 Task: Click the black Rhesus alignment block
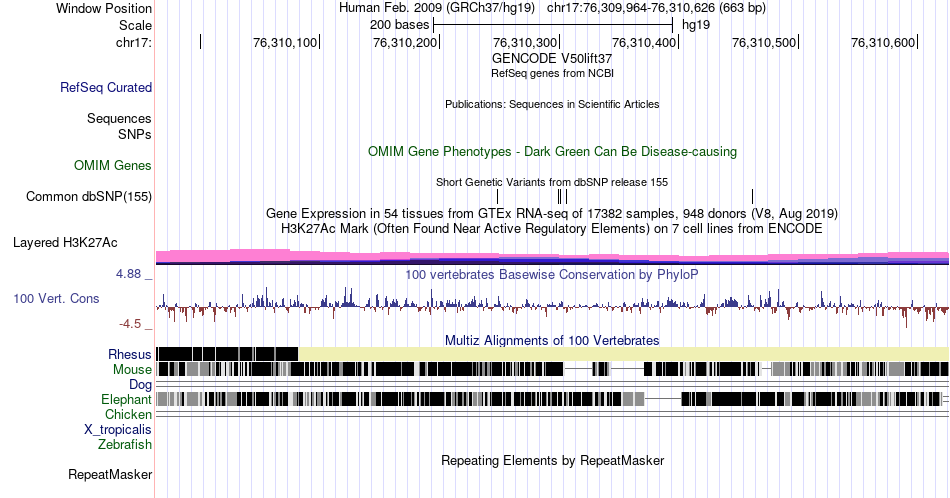[227, 354]
